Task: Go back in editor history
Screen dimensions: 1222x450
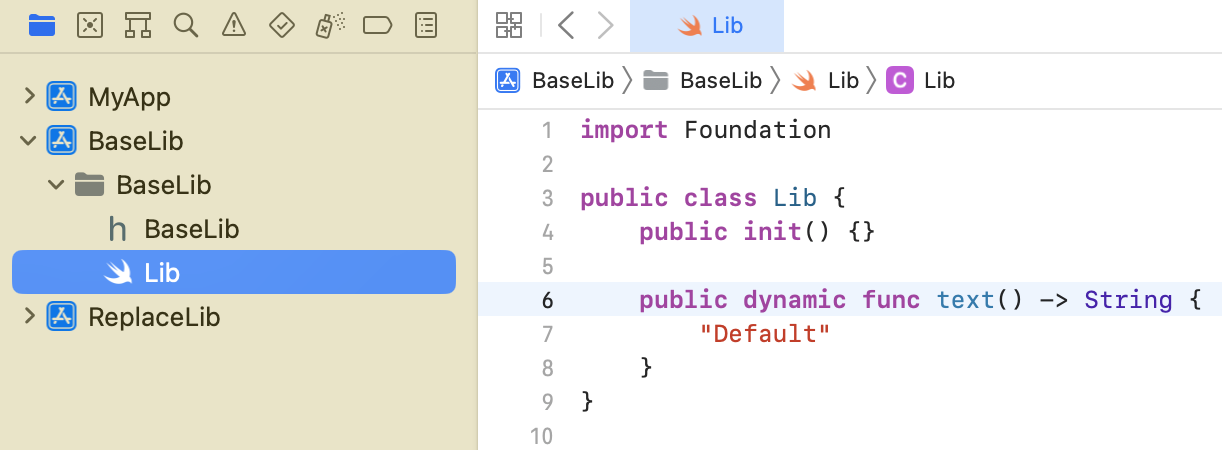Action: 566,25
